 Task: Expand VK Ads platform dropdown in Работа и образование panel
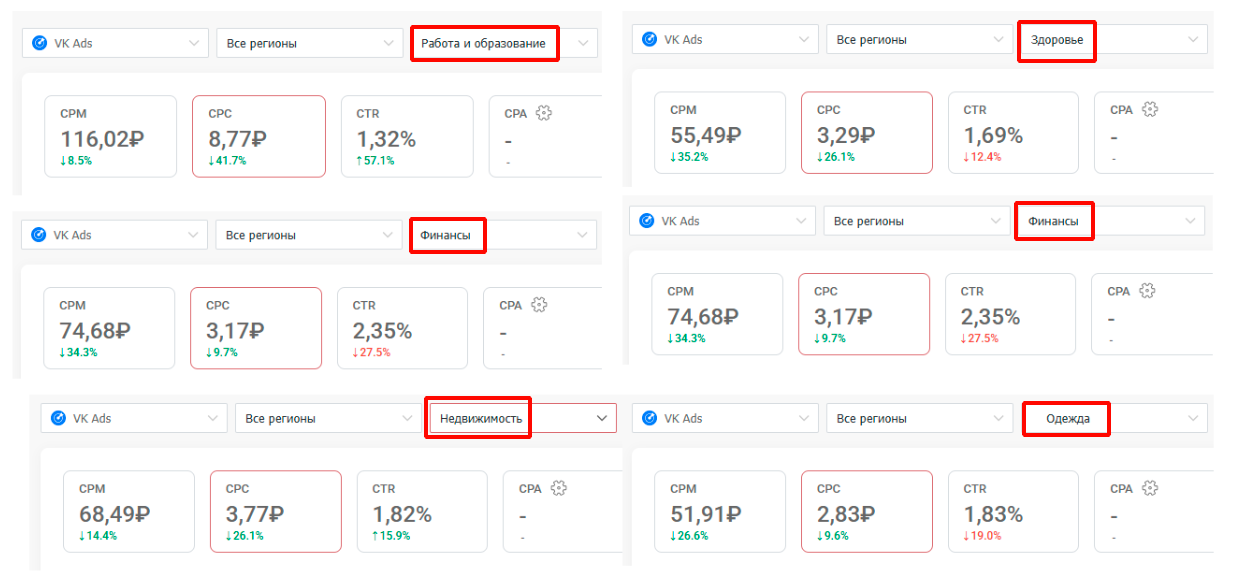pos(115,43)
